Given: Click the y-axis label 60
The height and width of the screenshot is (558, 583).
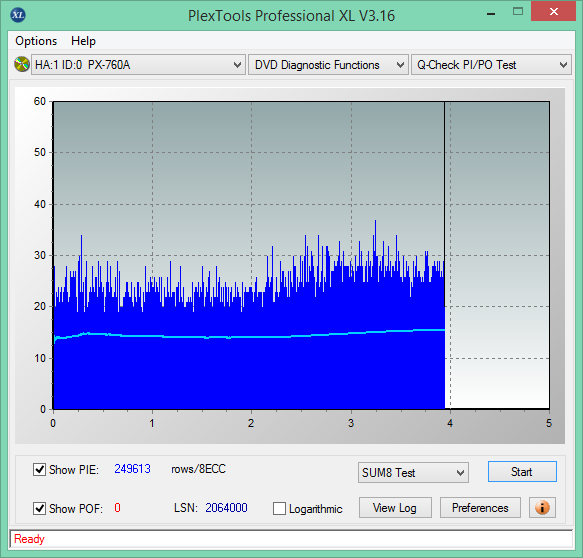Looking at the screenshot, I should [39, 101].
